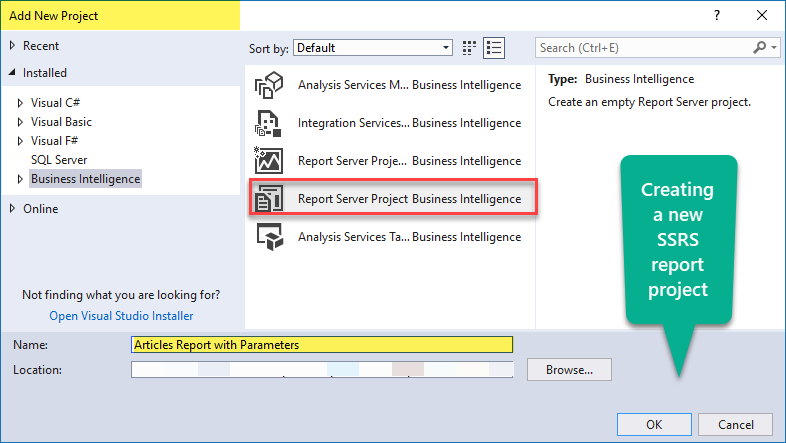Expand the Recent section
The image size is (786, 443).
coord(13,46)
